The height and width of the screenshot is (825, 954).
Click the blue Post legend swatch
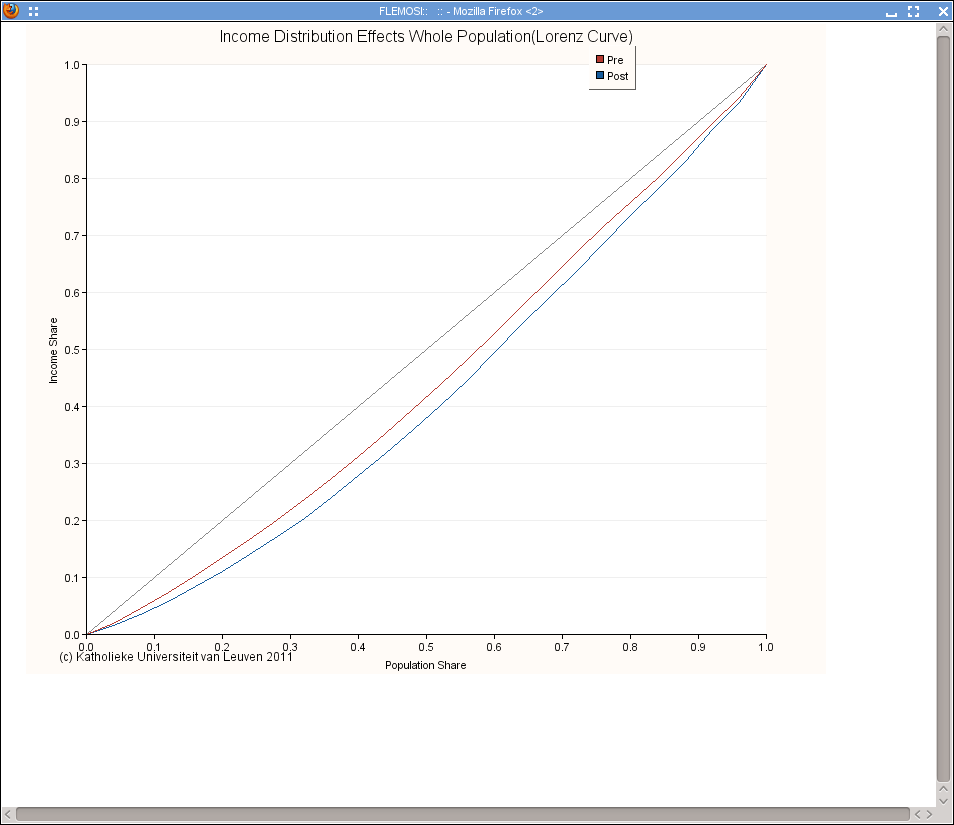pos(600,76)
